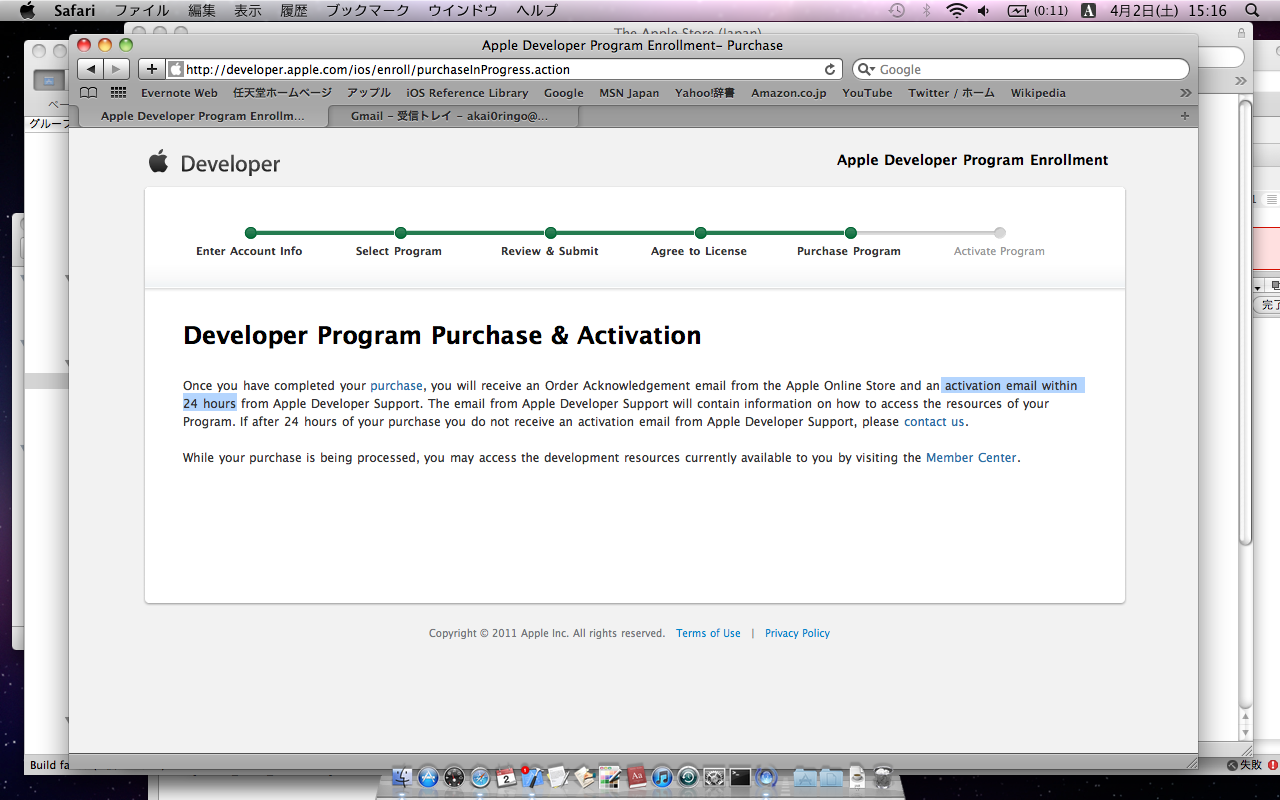Open the Apple menu
1280x800 pixels.
pos(27,10)
